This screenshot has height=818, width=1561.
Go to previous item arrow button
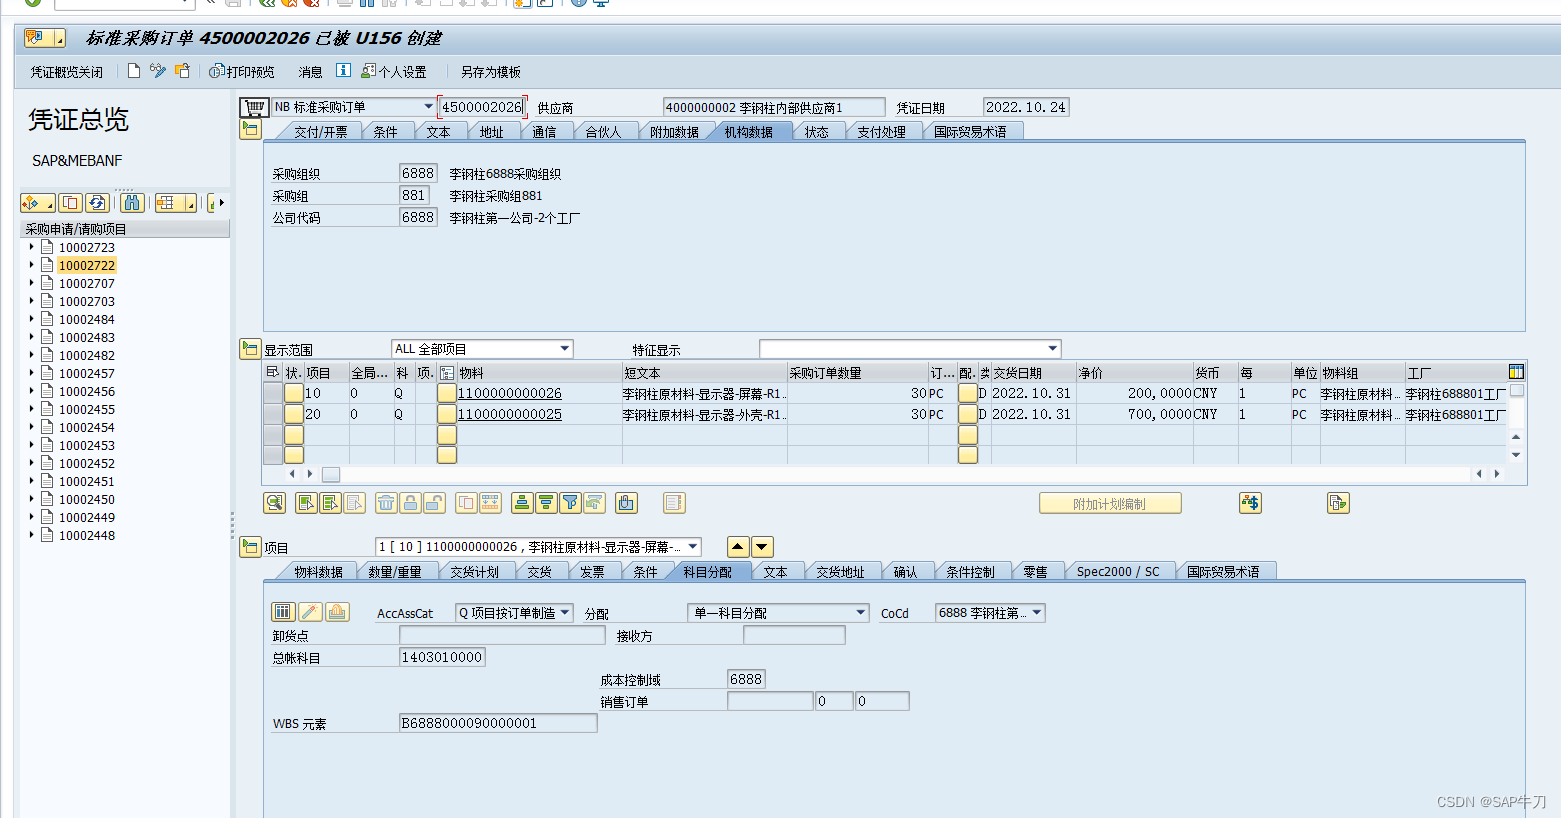point(738,547)
